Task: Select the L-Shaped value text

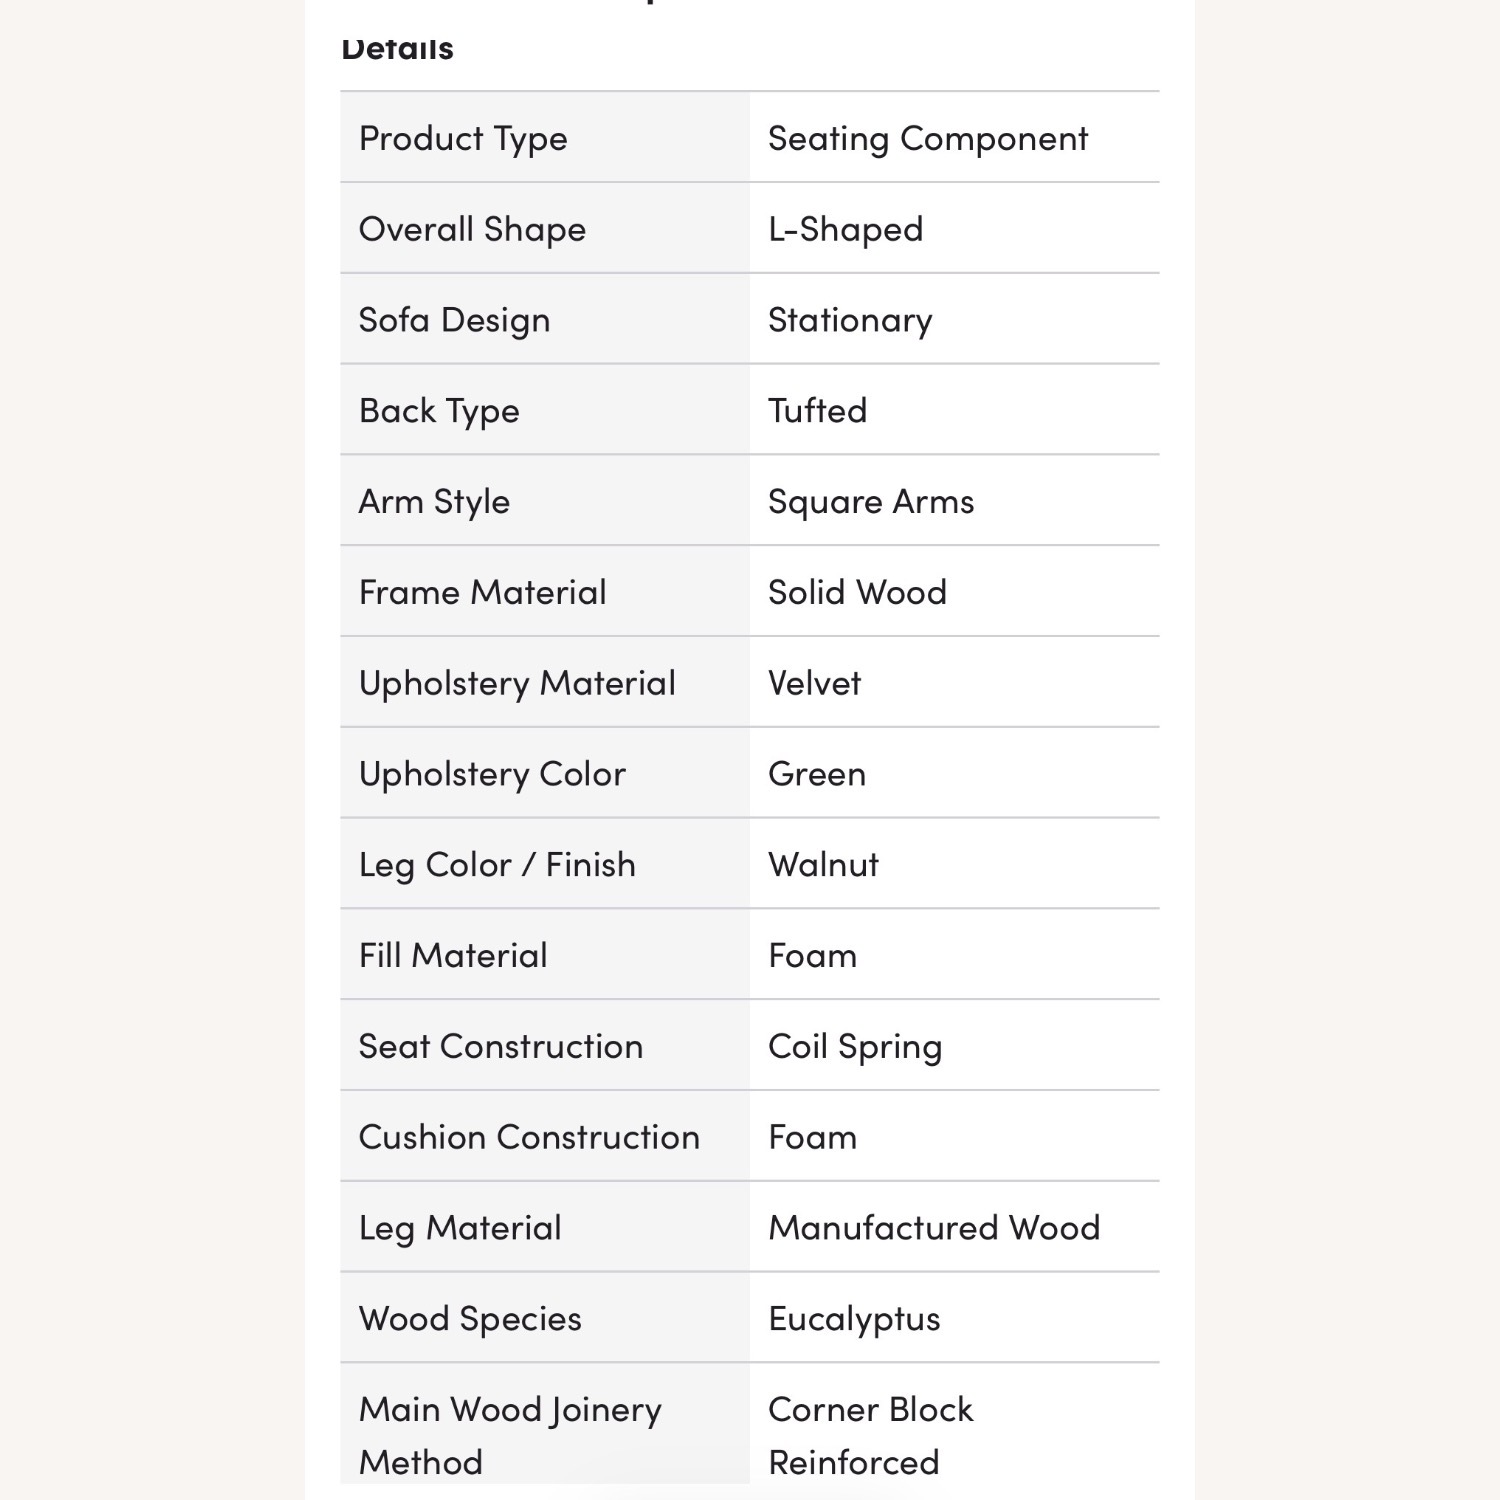Action: coord(845,229)
